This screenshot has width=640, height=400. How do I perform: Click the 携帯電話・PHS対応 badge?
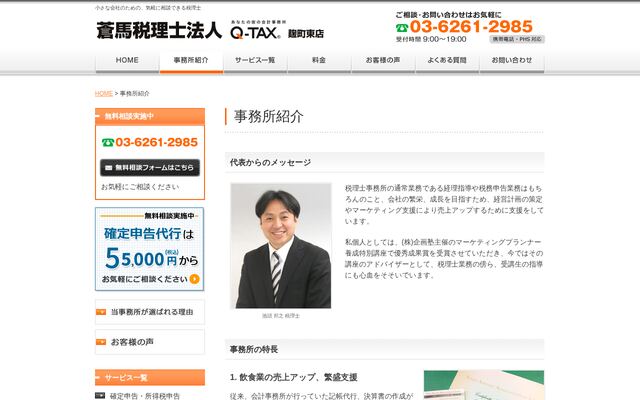coord(517,39)
